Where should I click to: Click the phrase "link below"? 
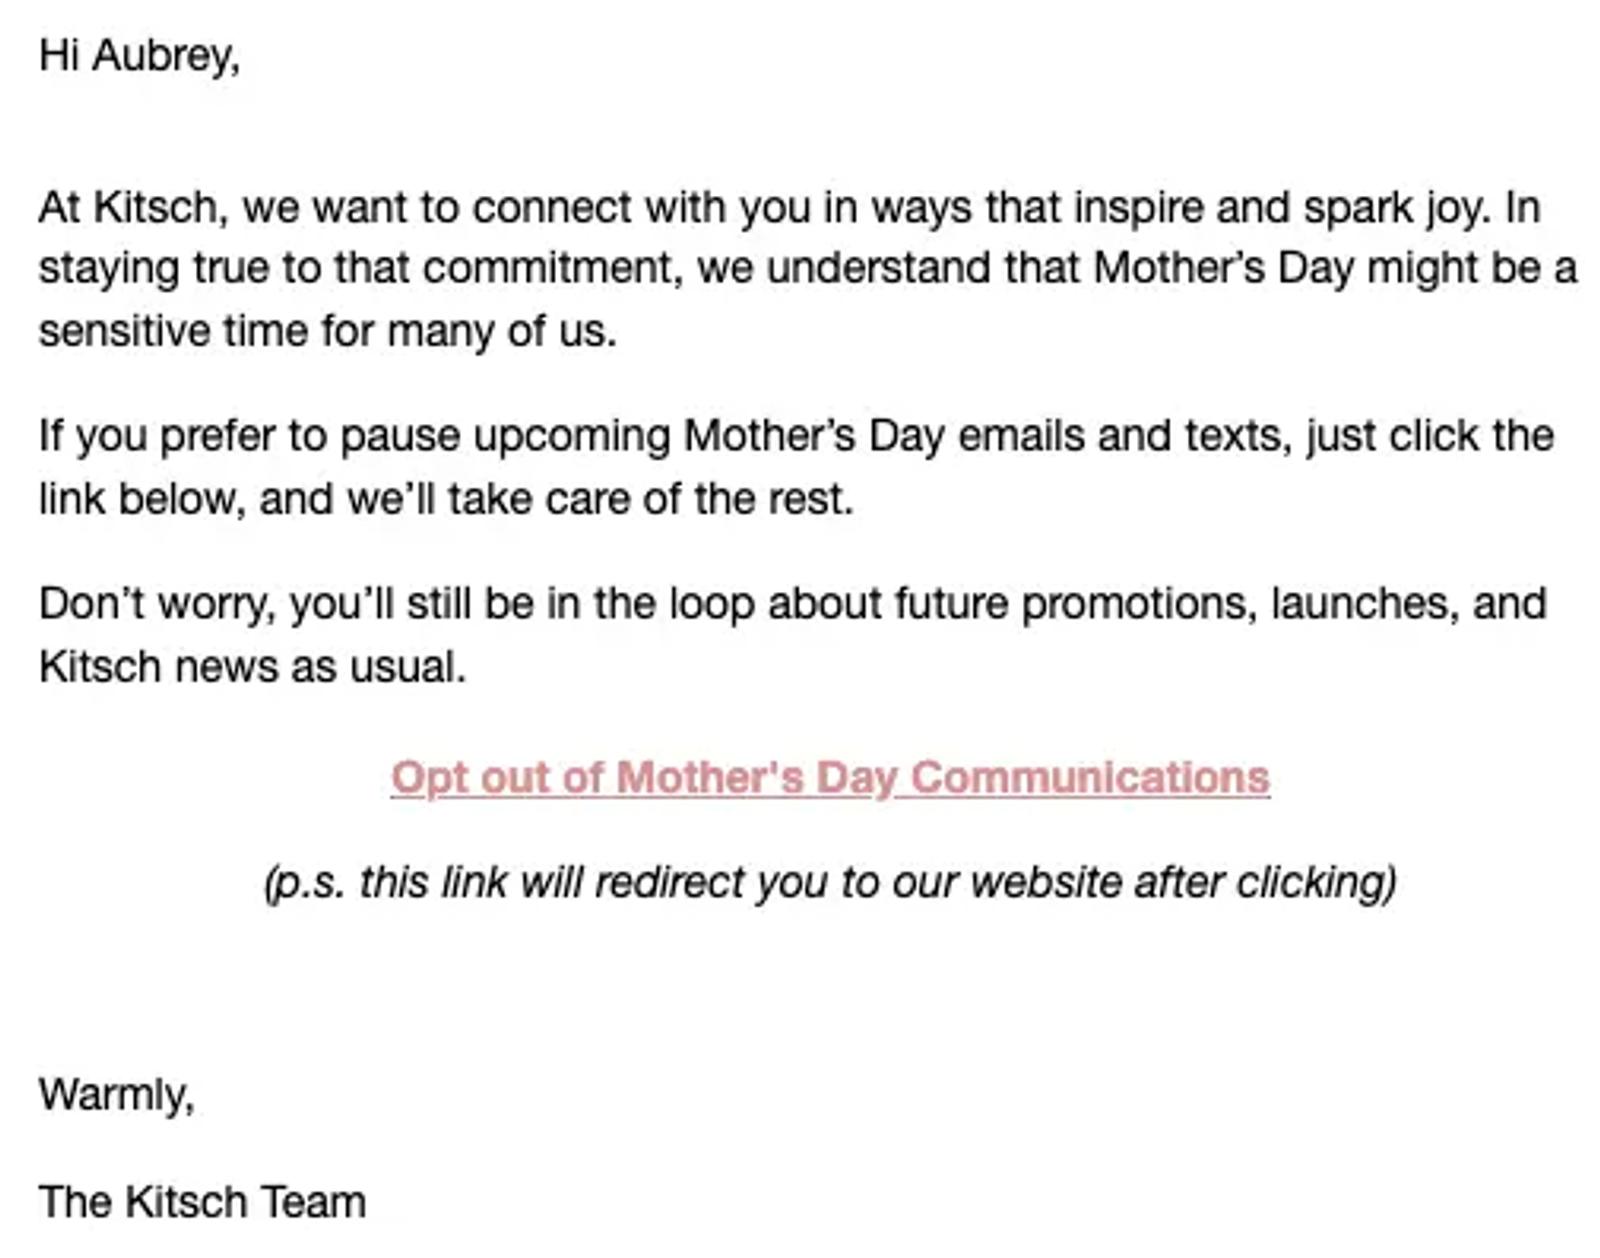tap(141, 498)
